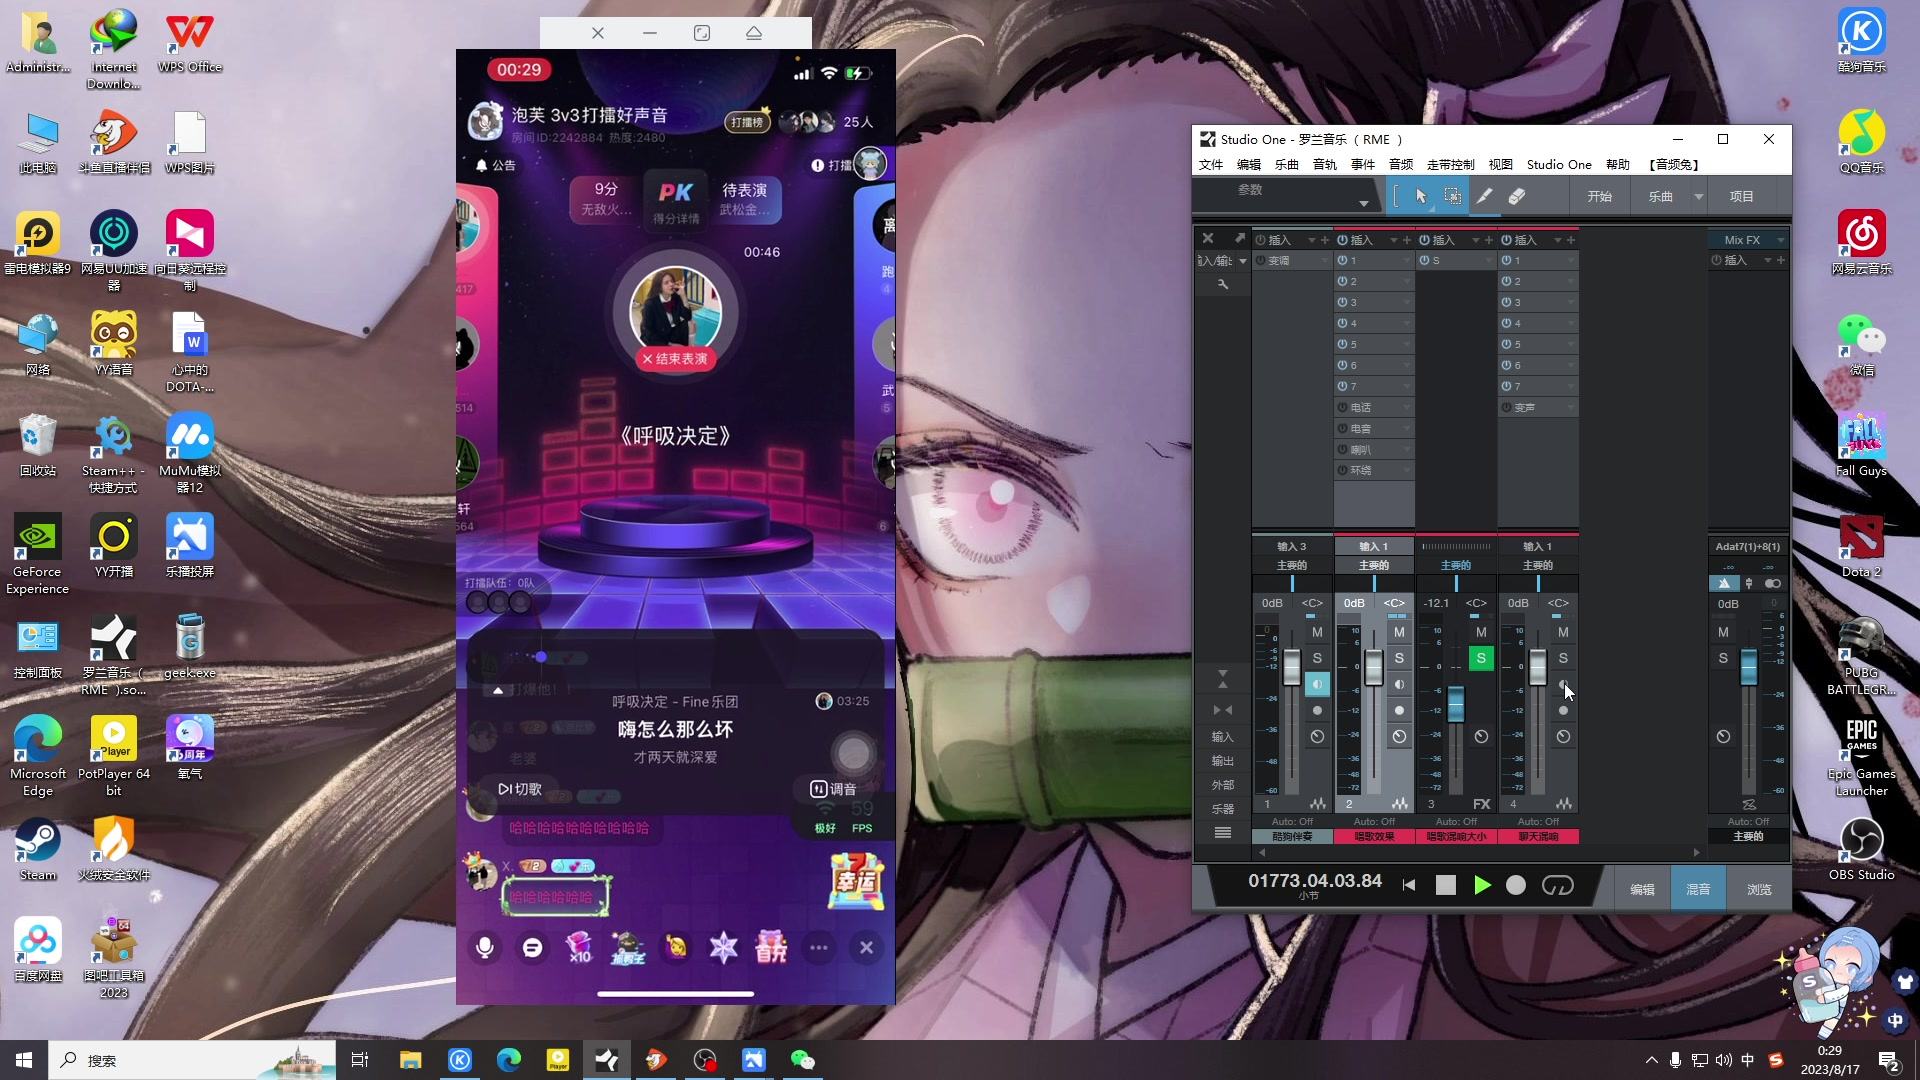
Task: Click the 项目 button
Action: point(1742,197)
